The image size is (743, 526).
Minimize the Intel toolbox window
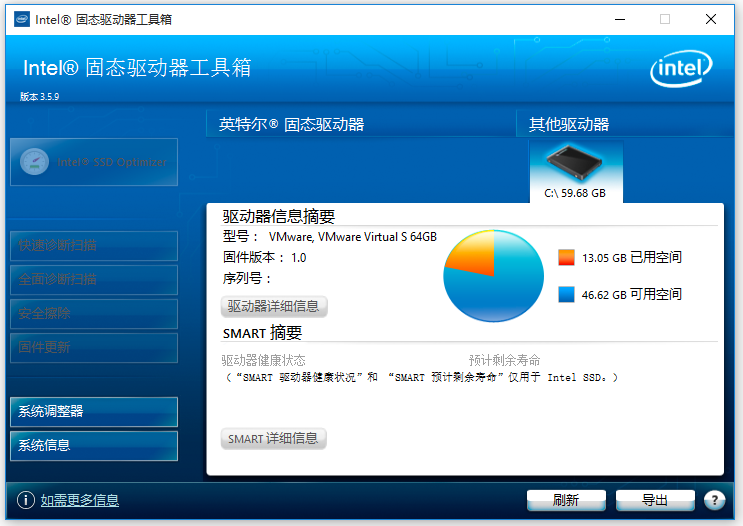(620, 19)
